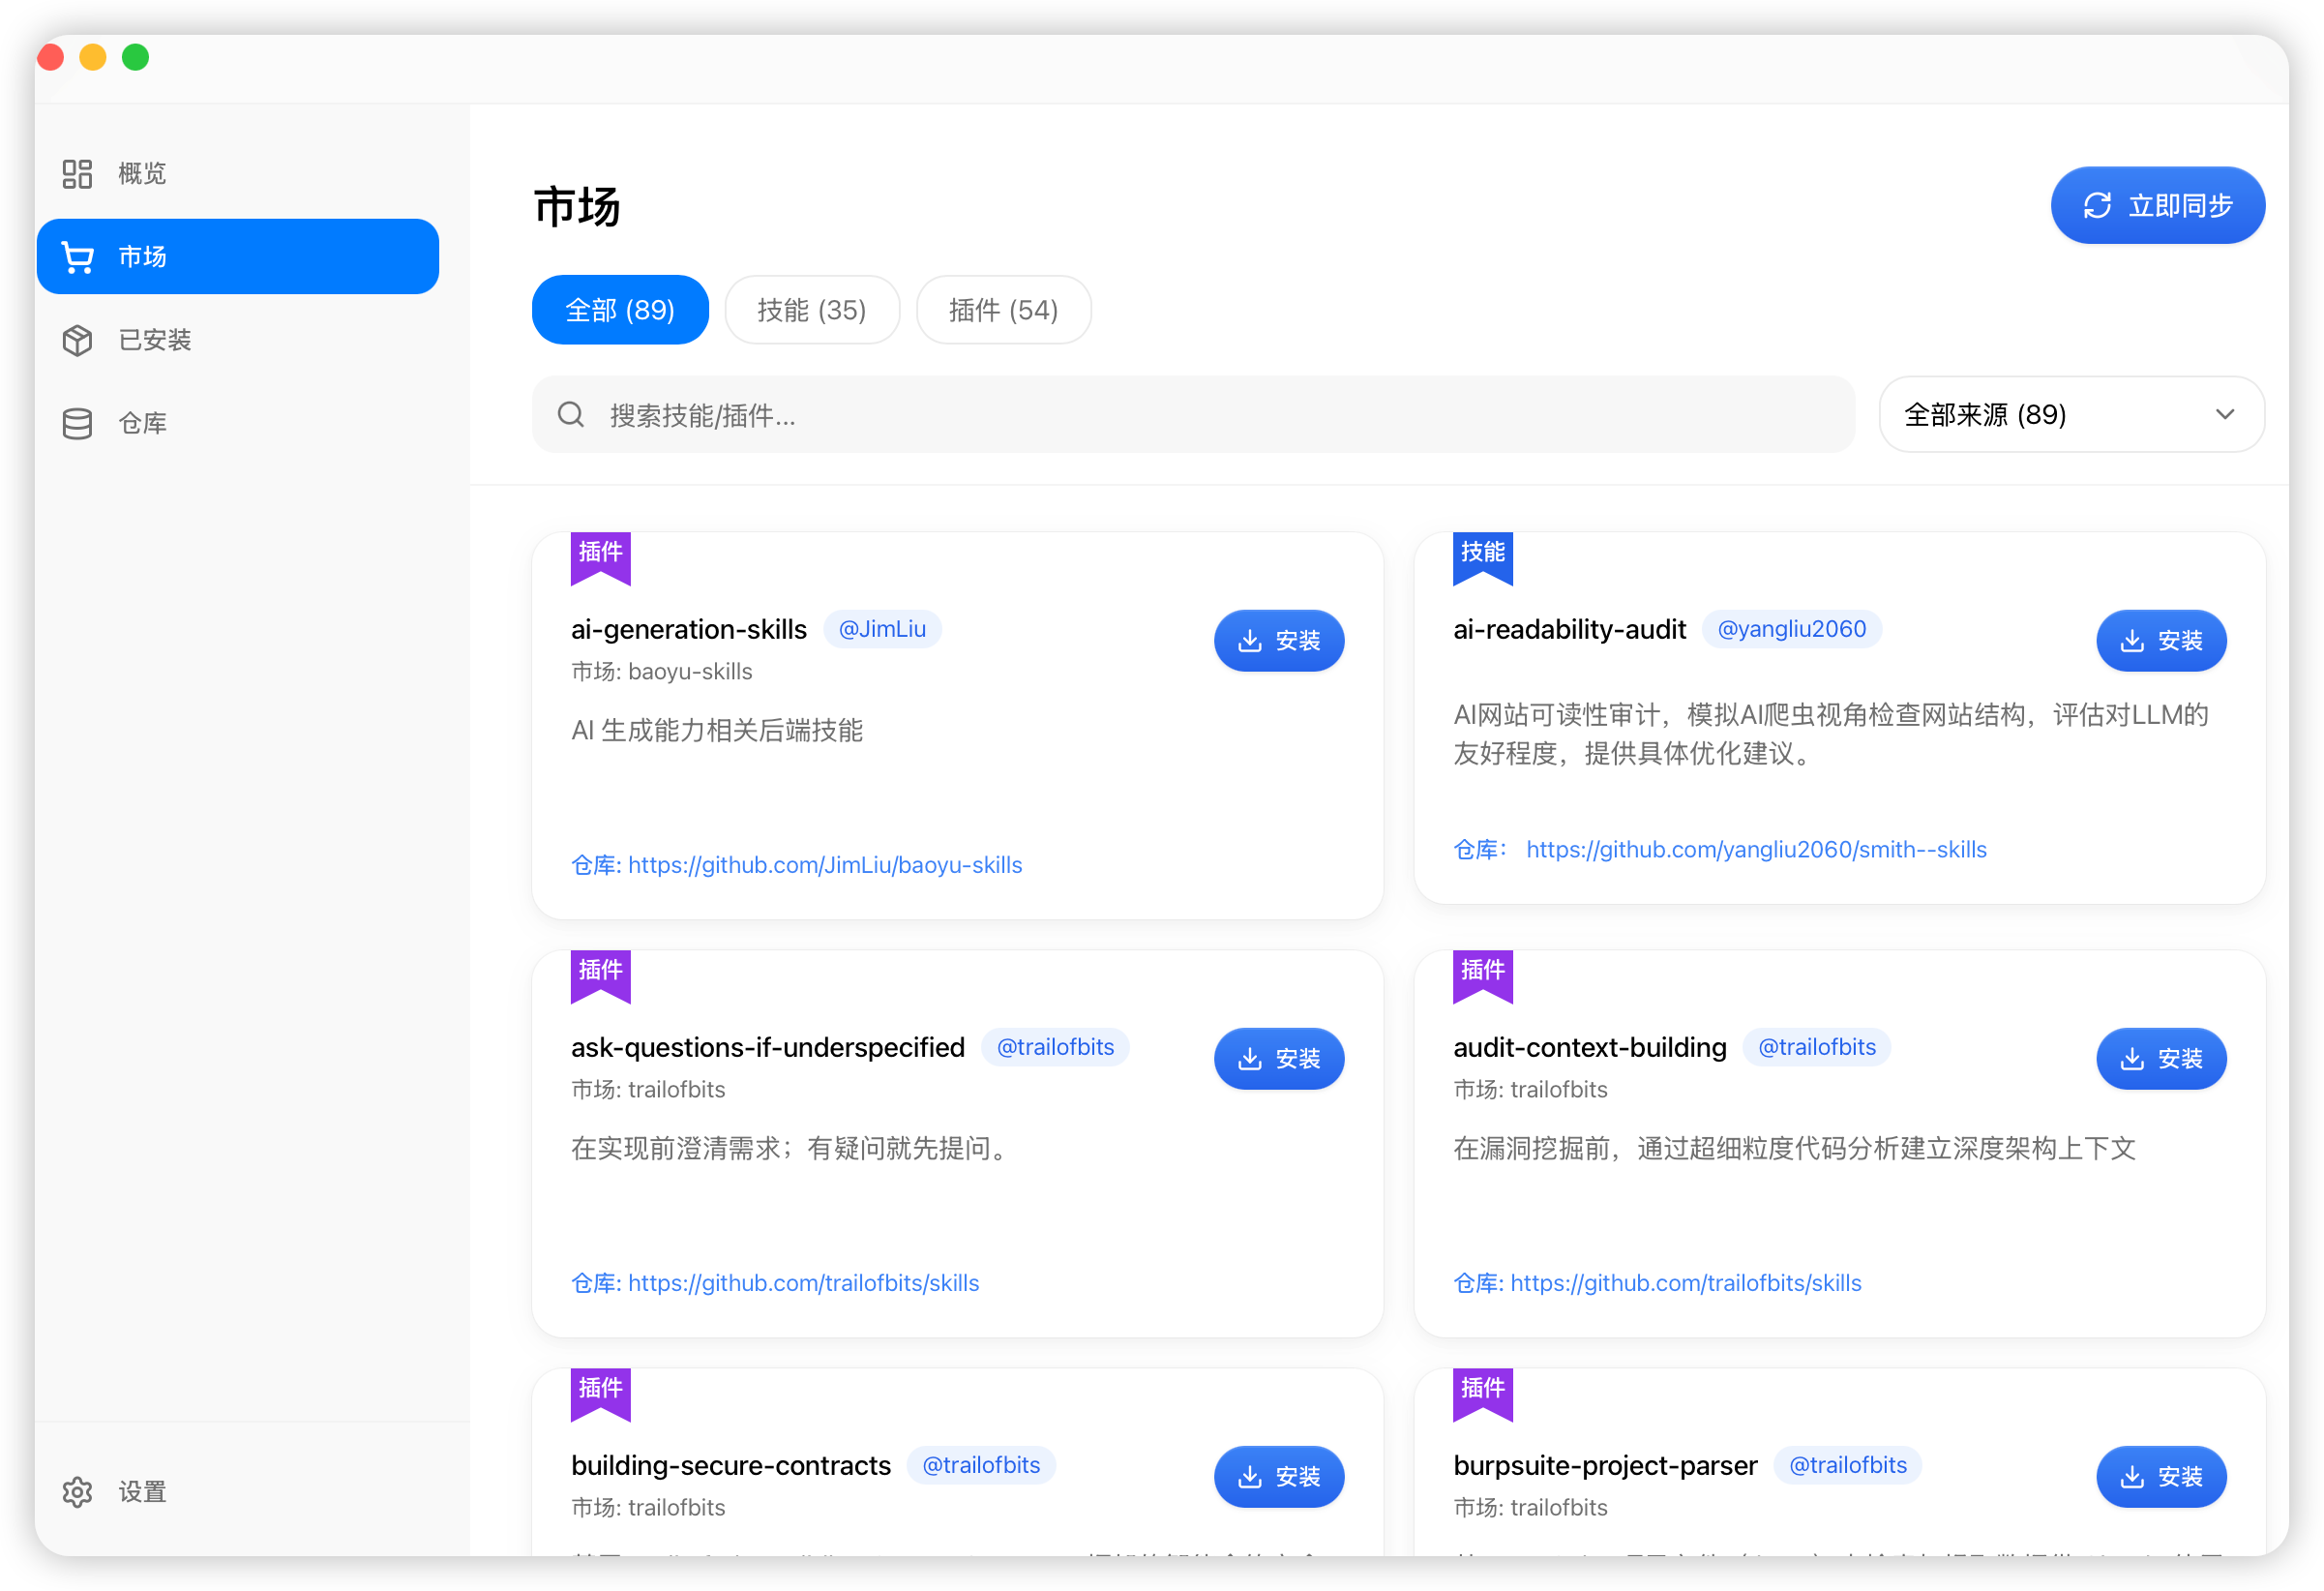Open the JimLiu/baoyu-skills GitHub repository link
This screenshot has height=1591, width=2324.
(824, 865)
